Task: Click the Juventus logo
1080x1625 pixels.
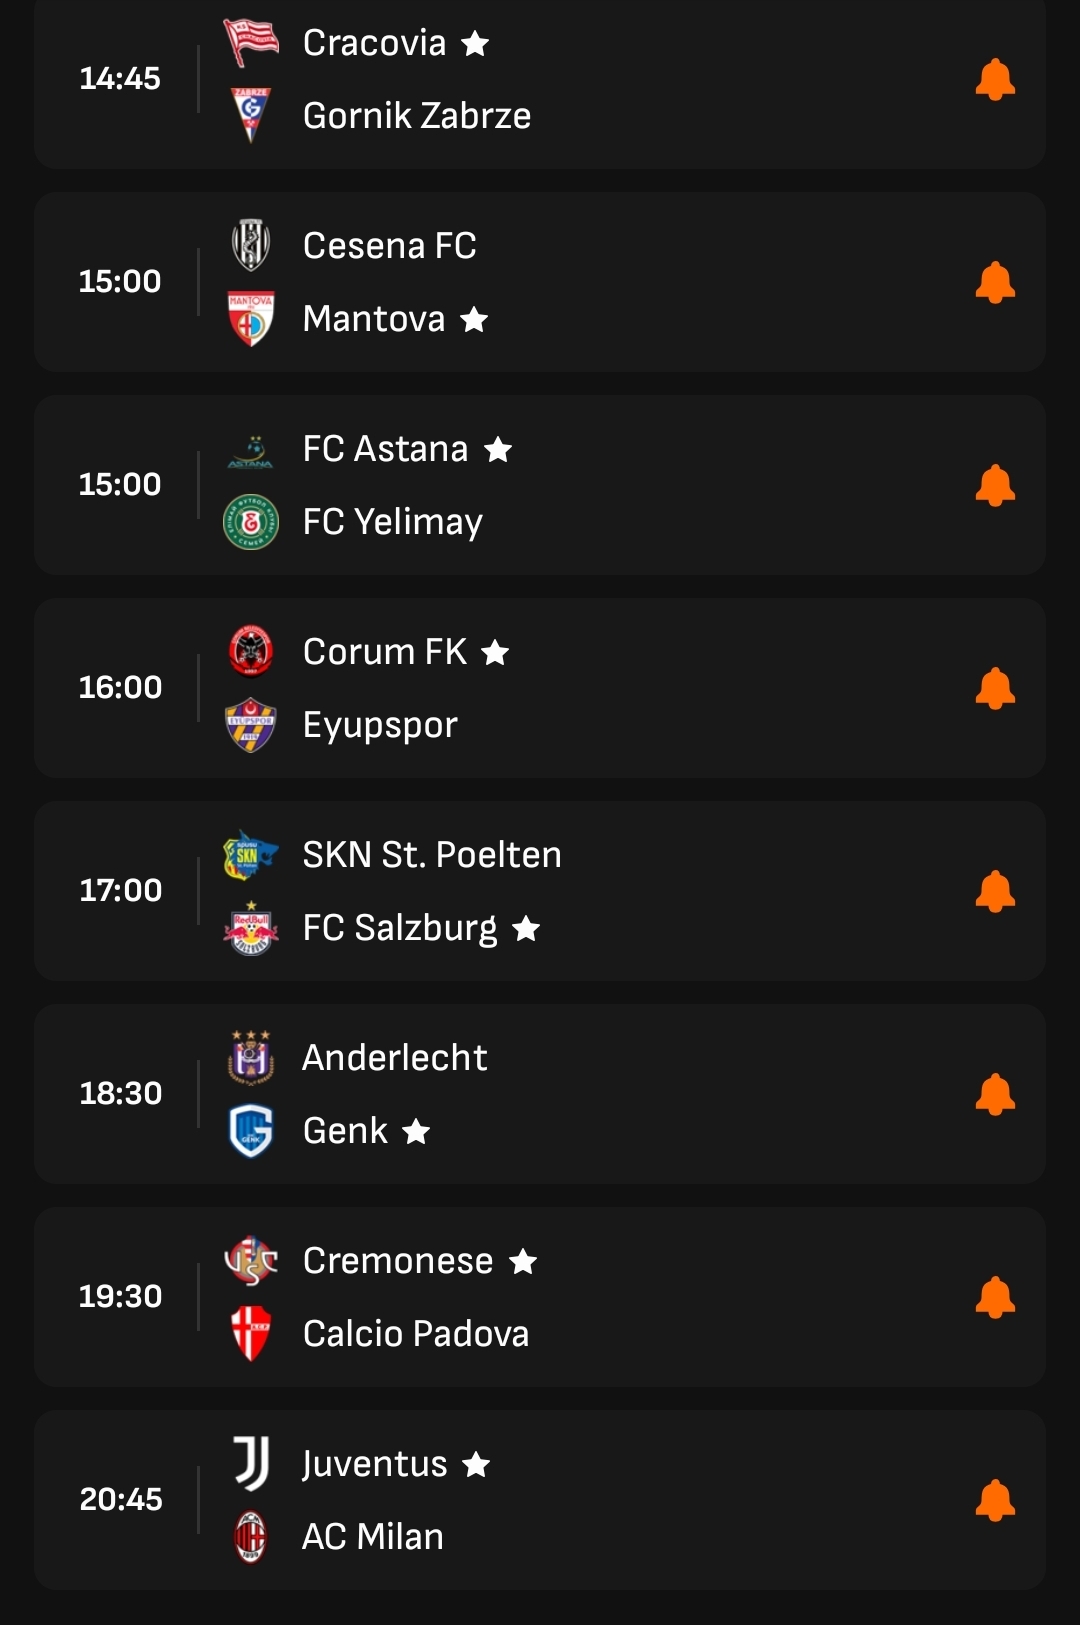Action: (250, 1464)
